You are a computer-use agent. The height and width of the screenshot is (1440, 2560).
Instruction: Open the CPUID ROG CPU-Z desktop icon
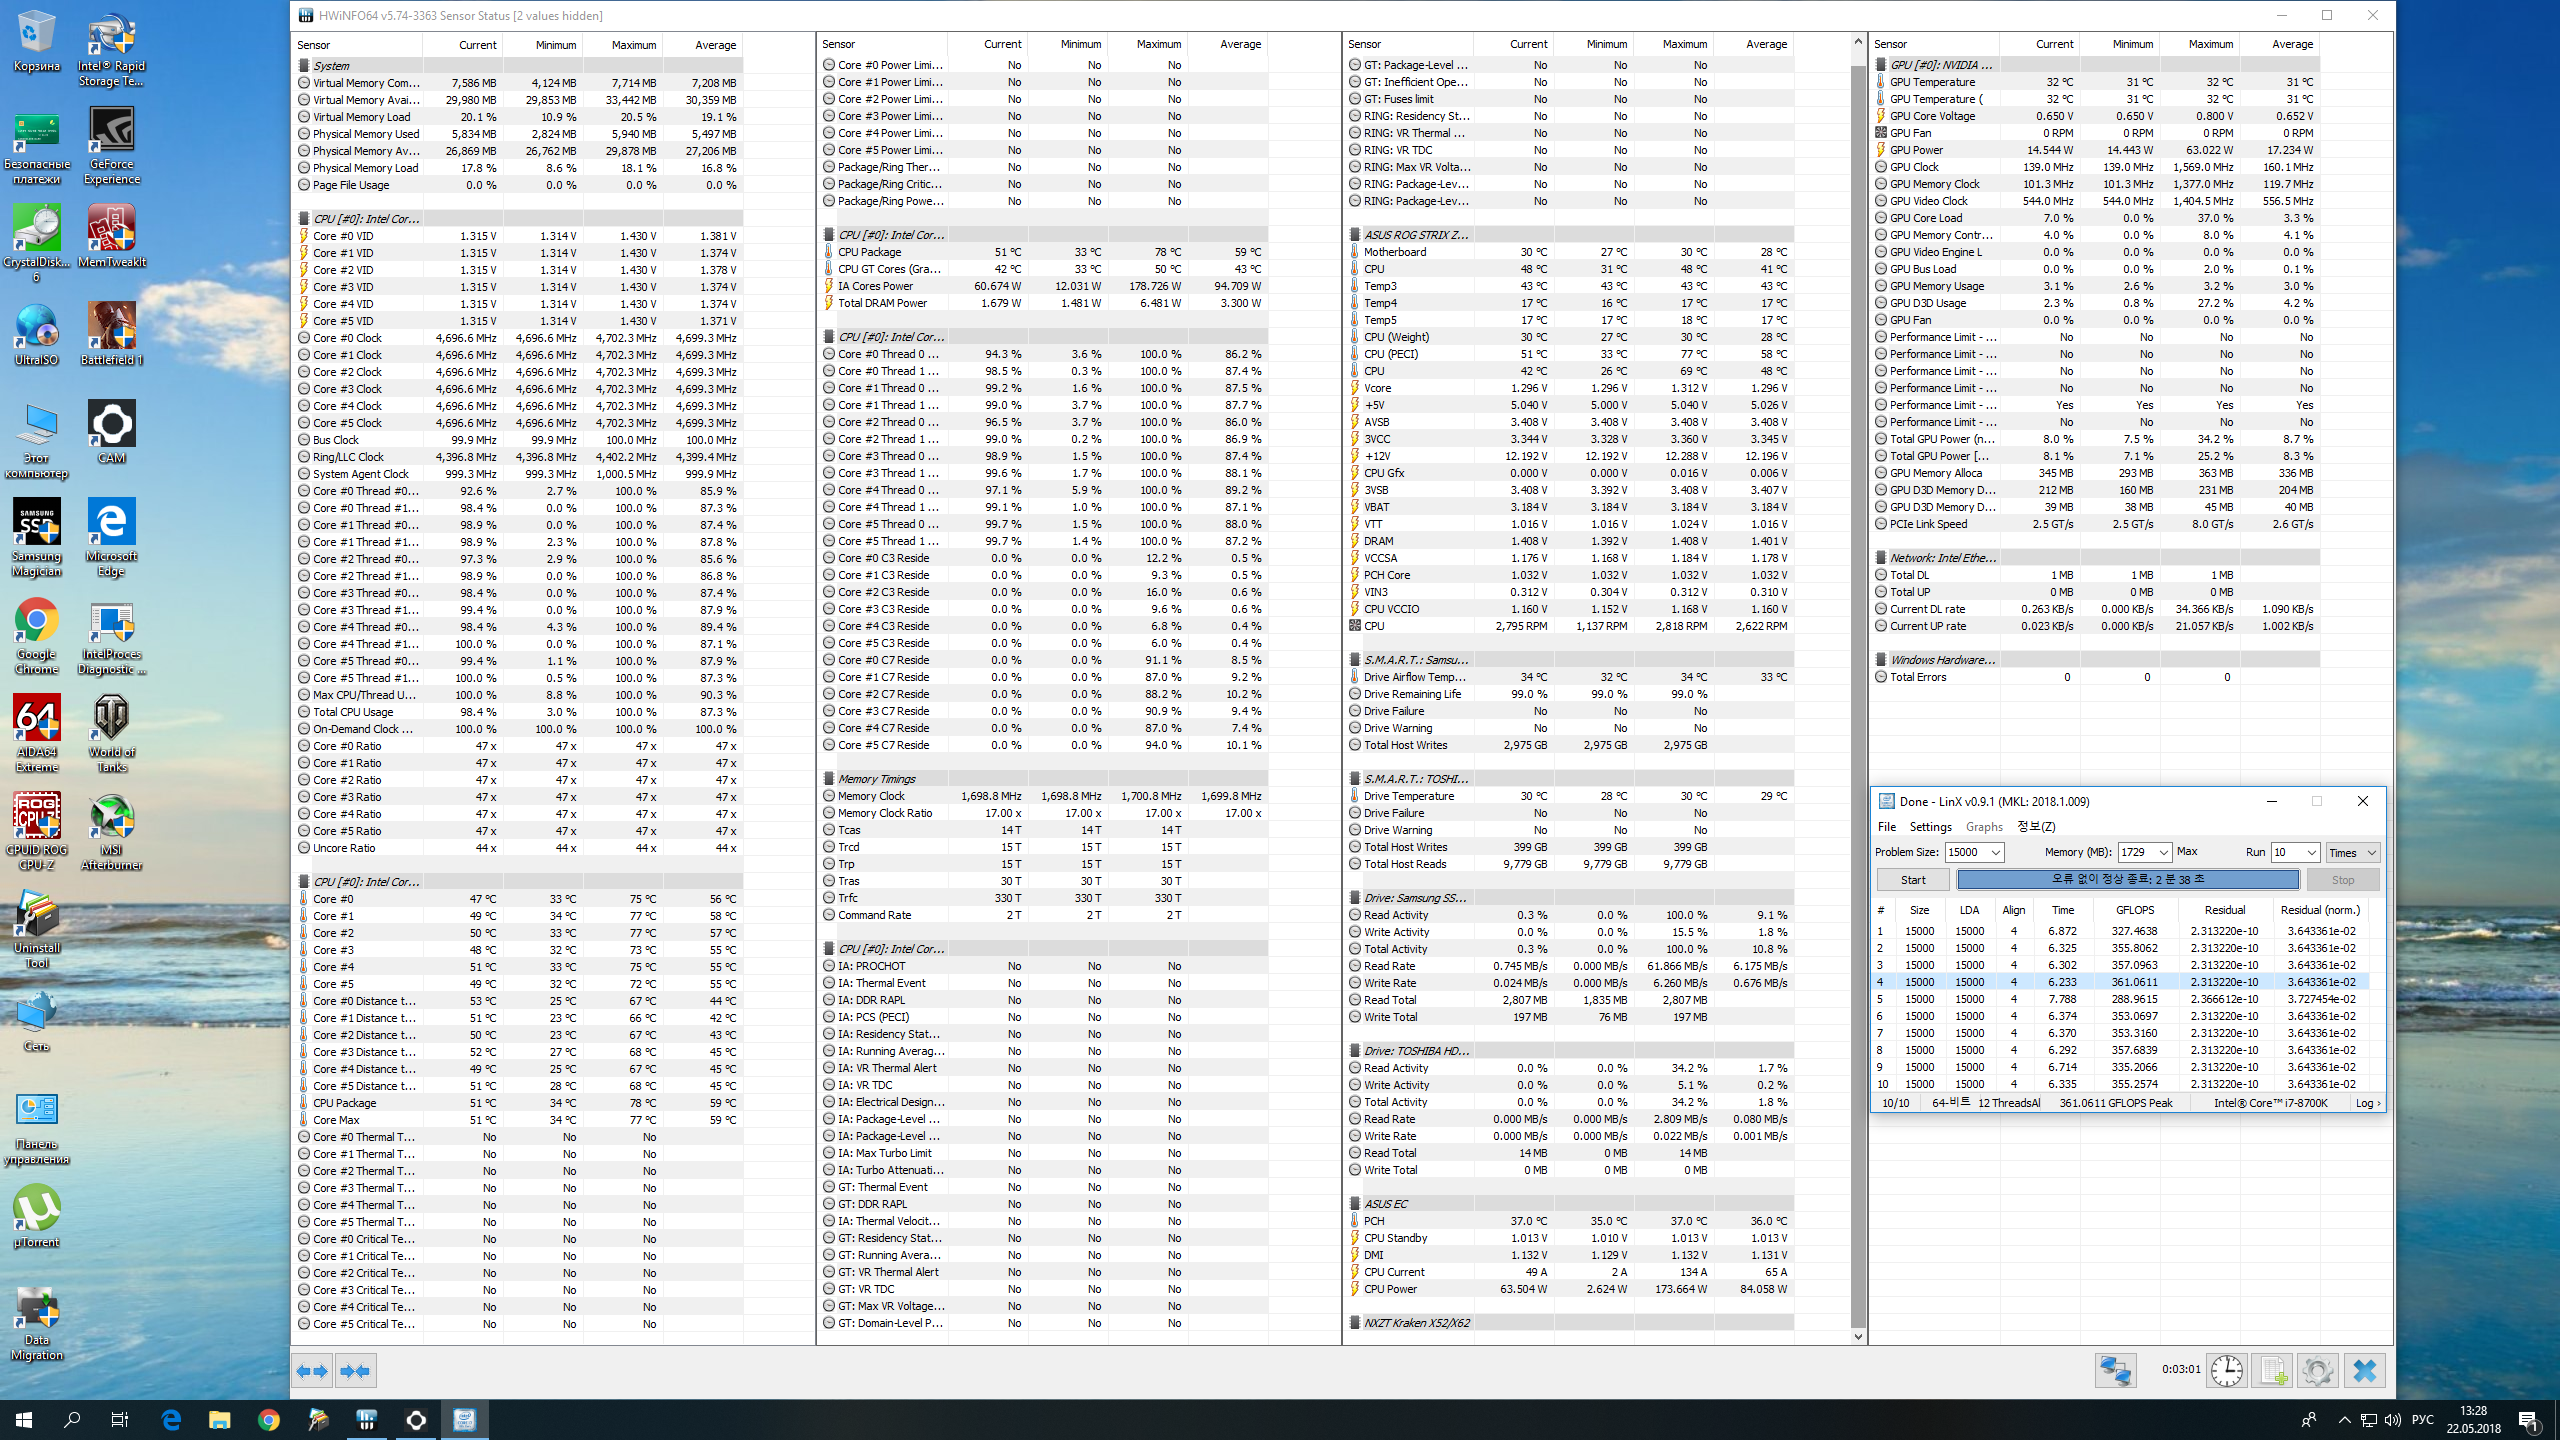click(x=37, y=832)
